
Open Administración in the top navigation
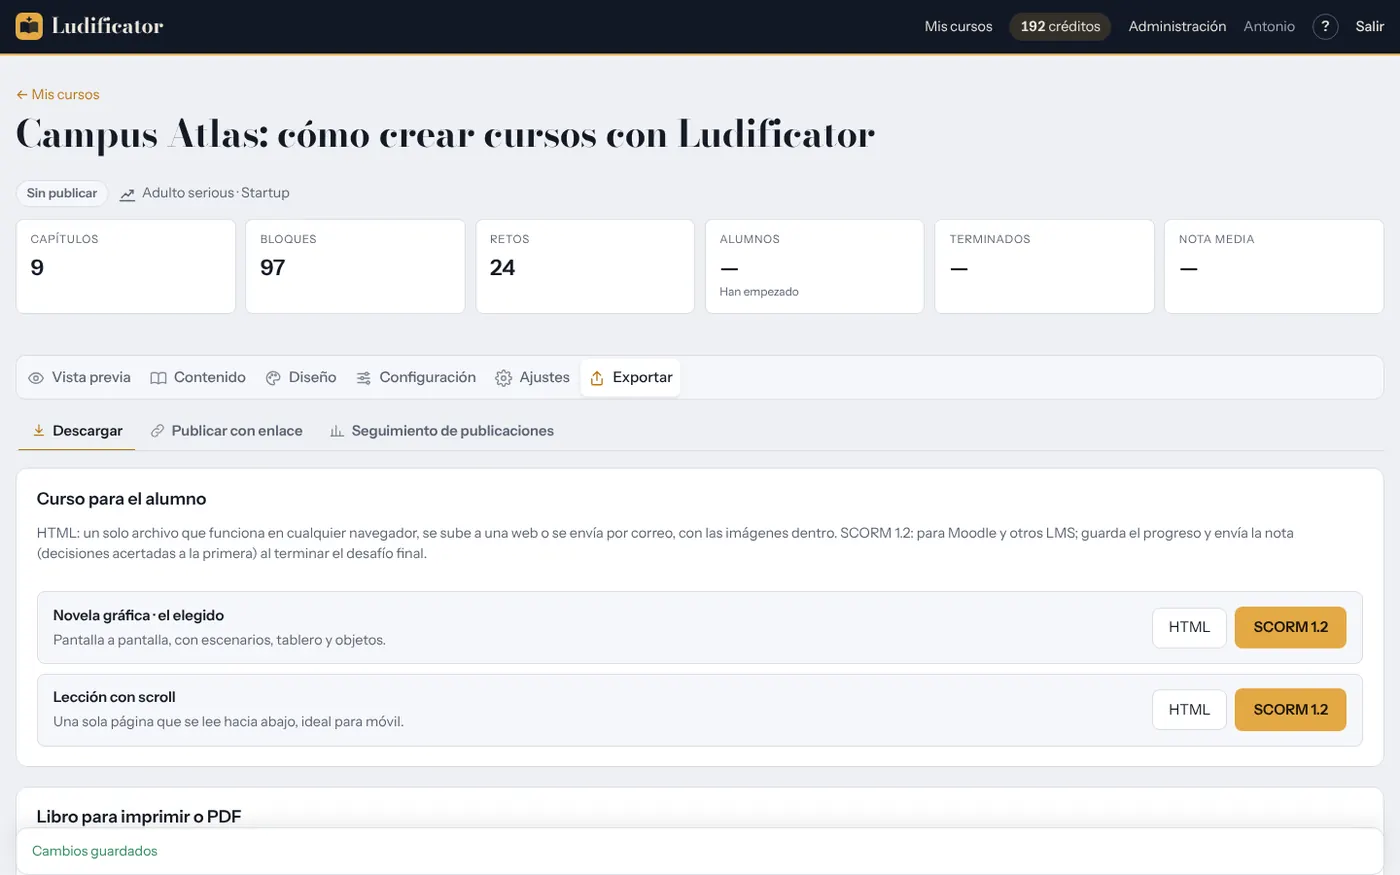1177,27
